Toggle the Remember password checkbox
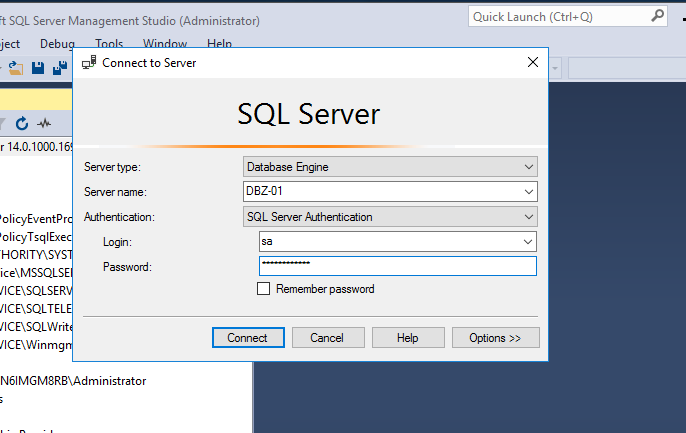Viewport: 686px width, 433px height. (x=263, y=289)
